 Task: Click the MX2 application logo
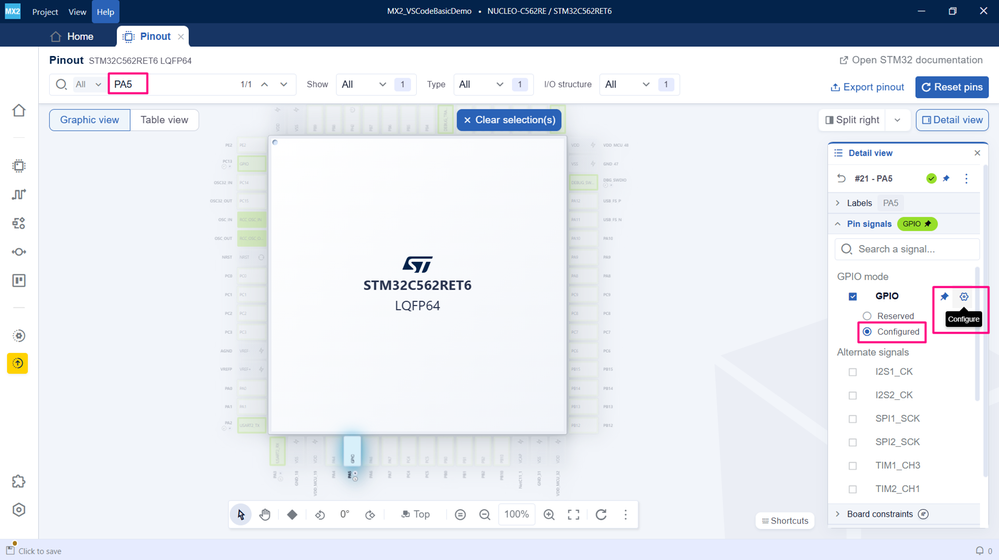click(13, 11)
